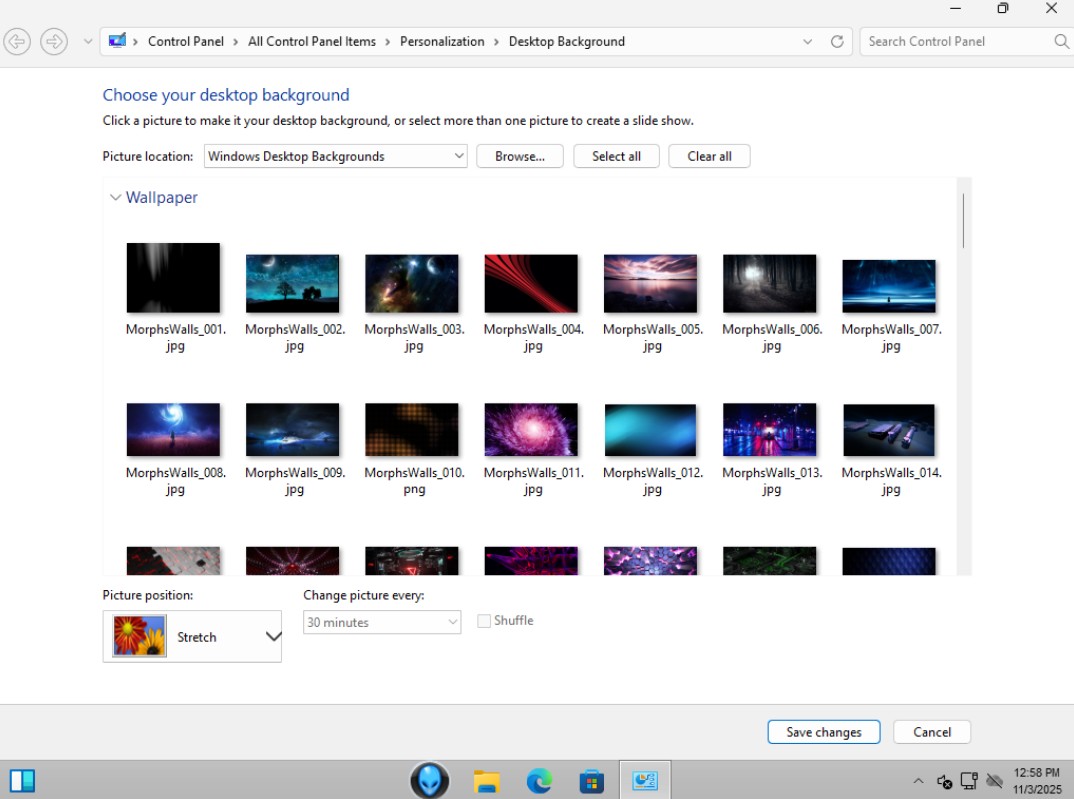Click the network icon in system tray

point(969,781)
